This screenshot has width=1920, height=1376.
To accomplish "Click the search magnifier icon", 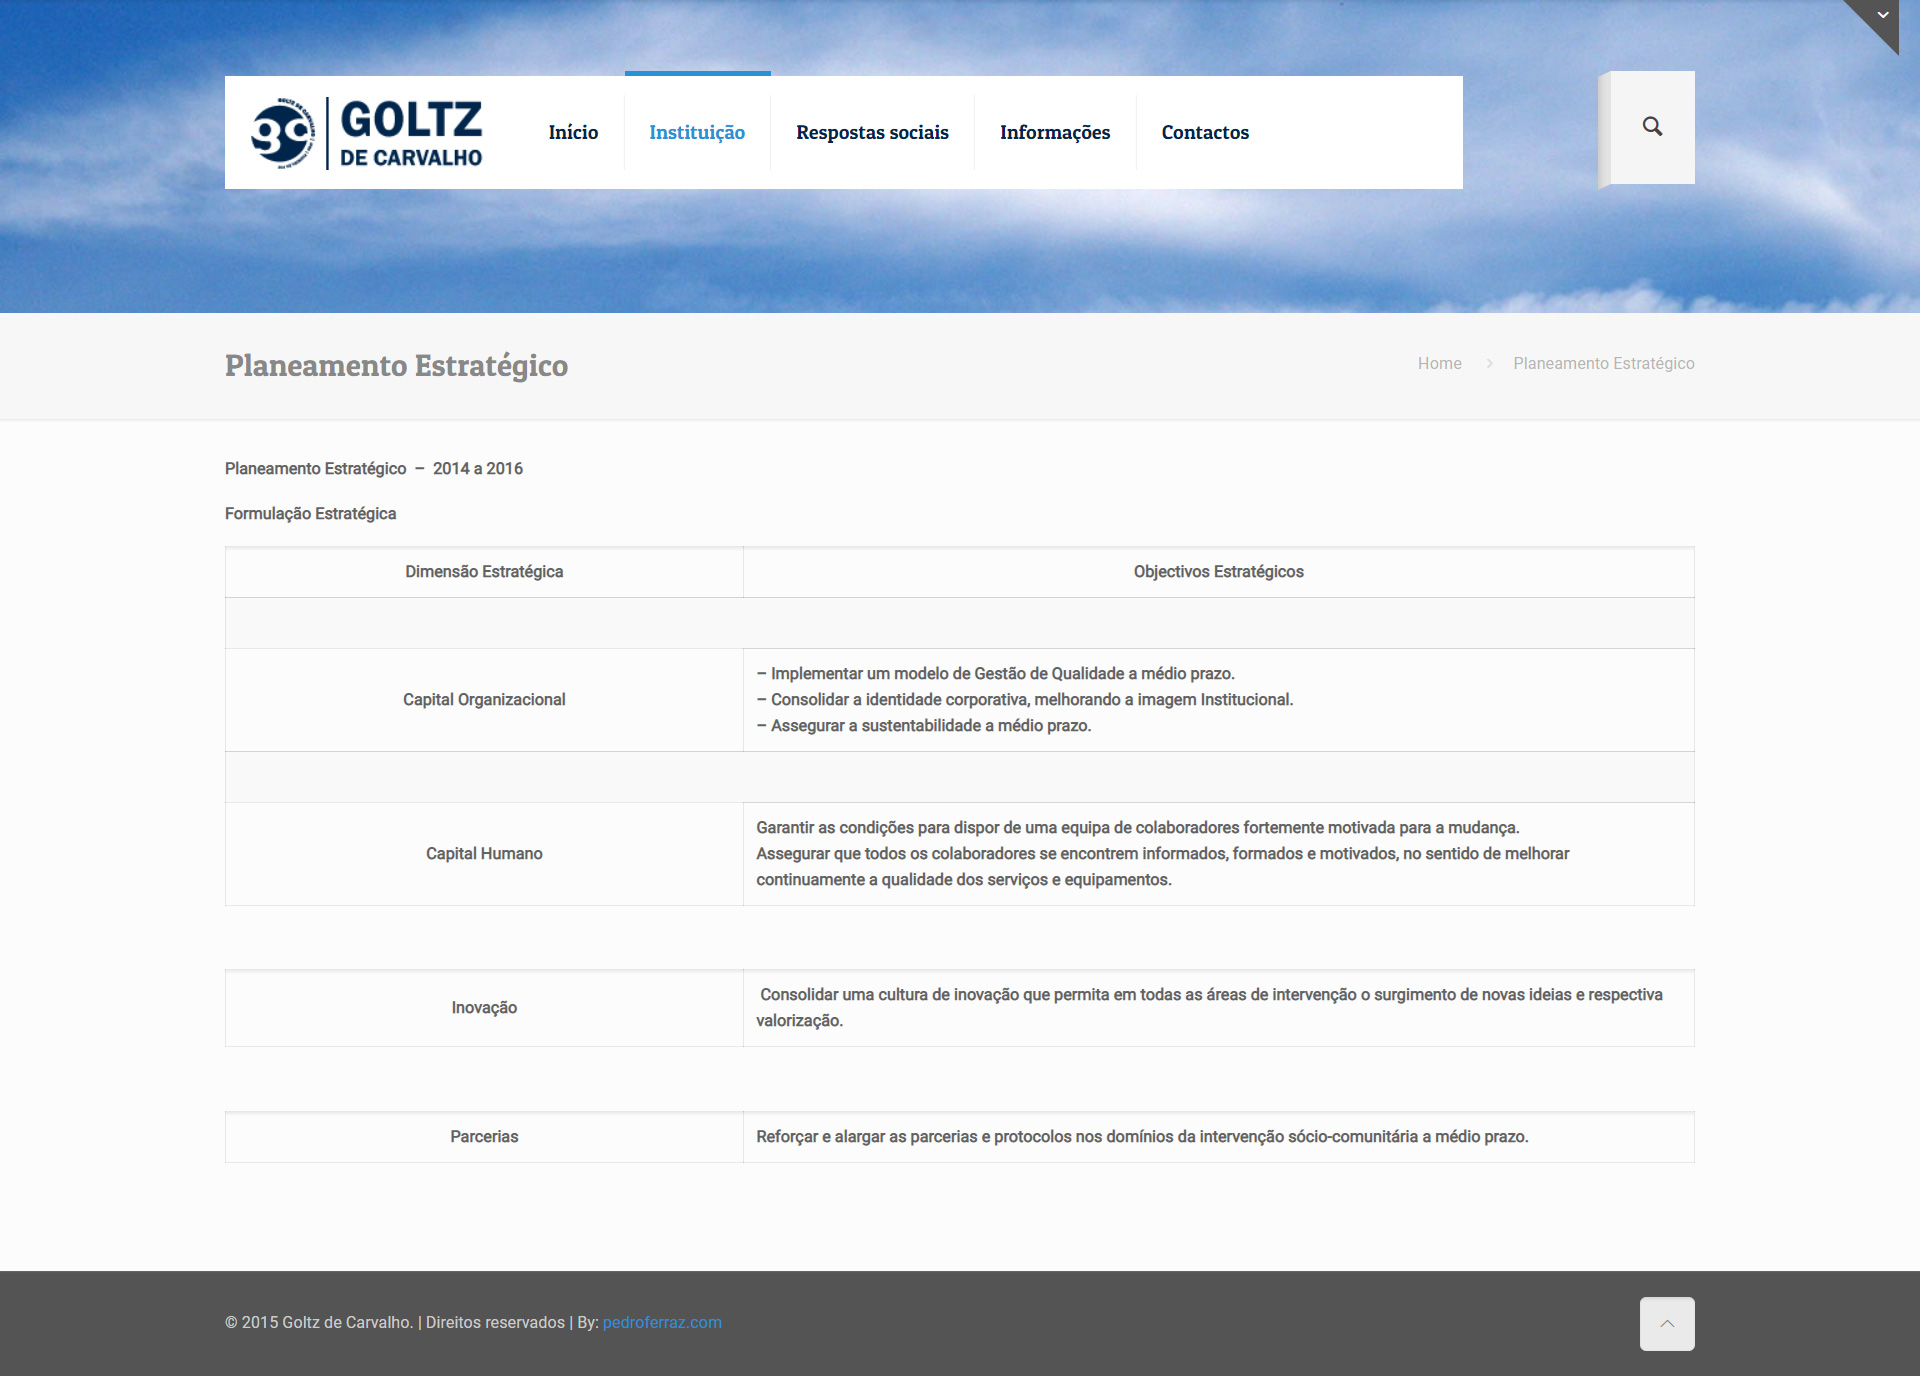I will point(1652,127).
